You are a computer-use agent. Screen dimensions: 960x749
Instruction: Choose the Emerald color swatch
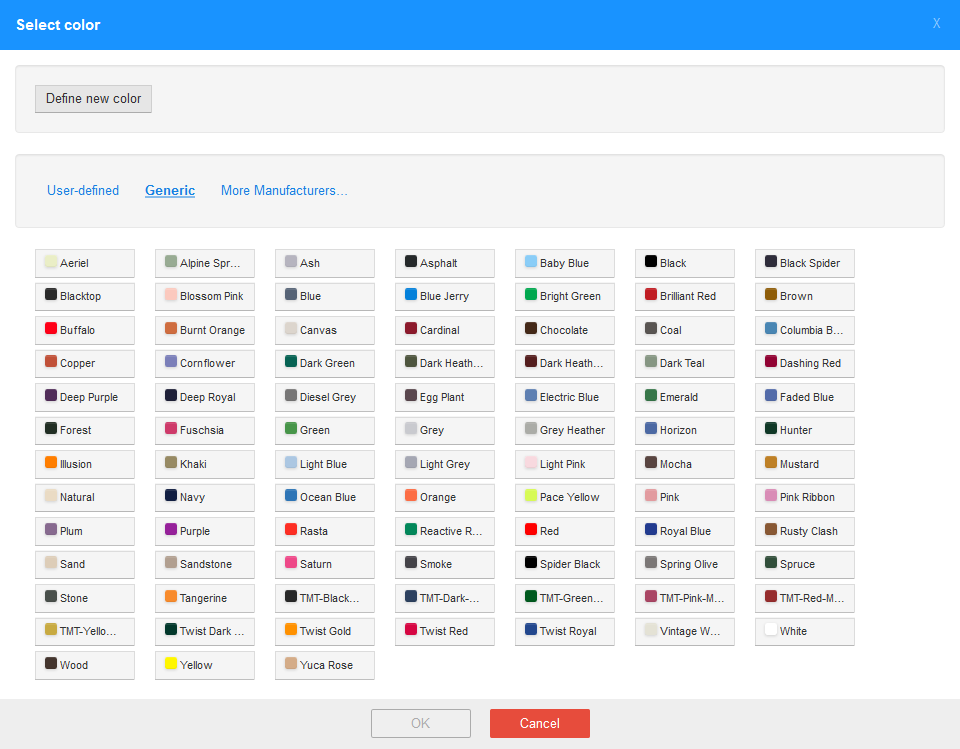[x=684, y=397]
